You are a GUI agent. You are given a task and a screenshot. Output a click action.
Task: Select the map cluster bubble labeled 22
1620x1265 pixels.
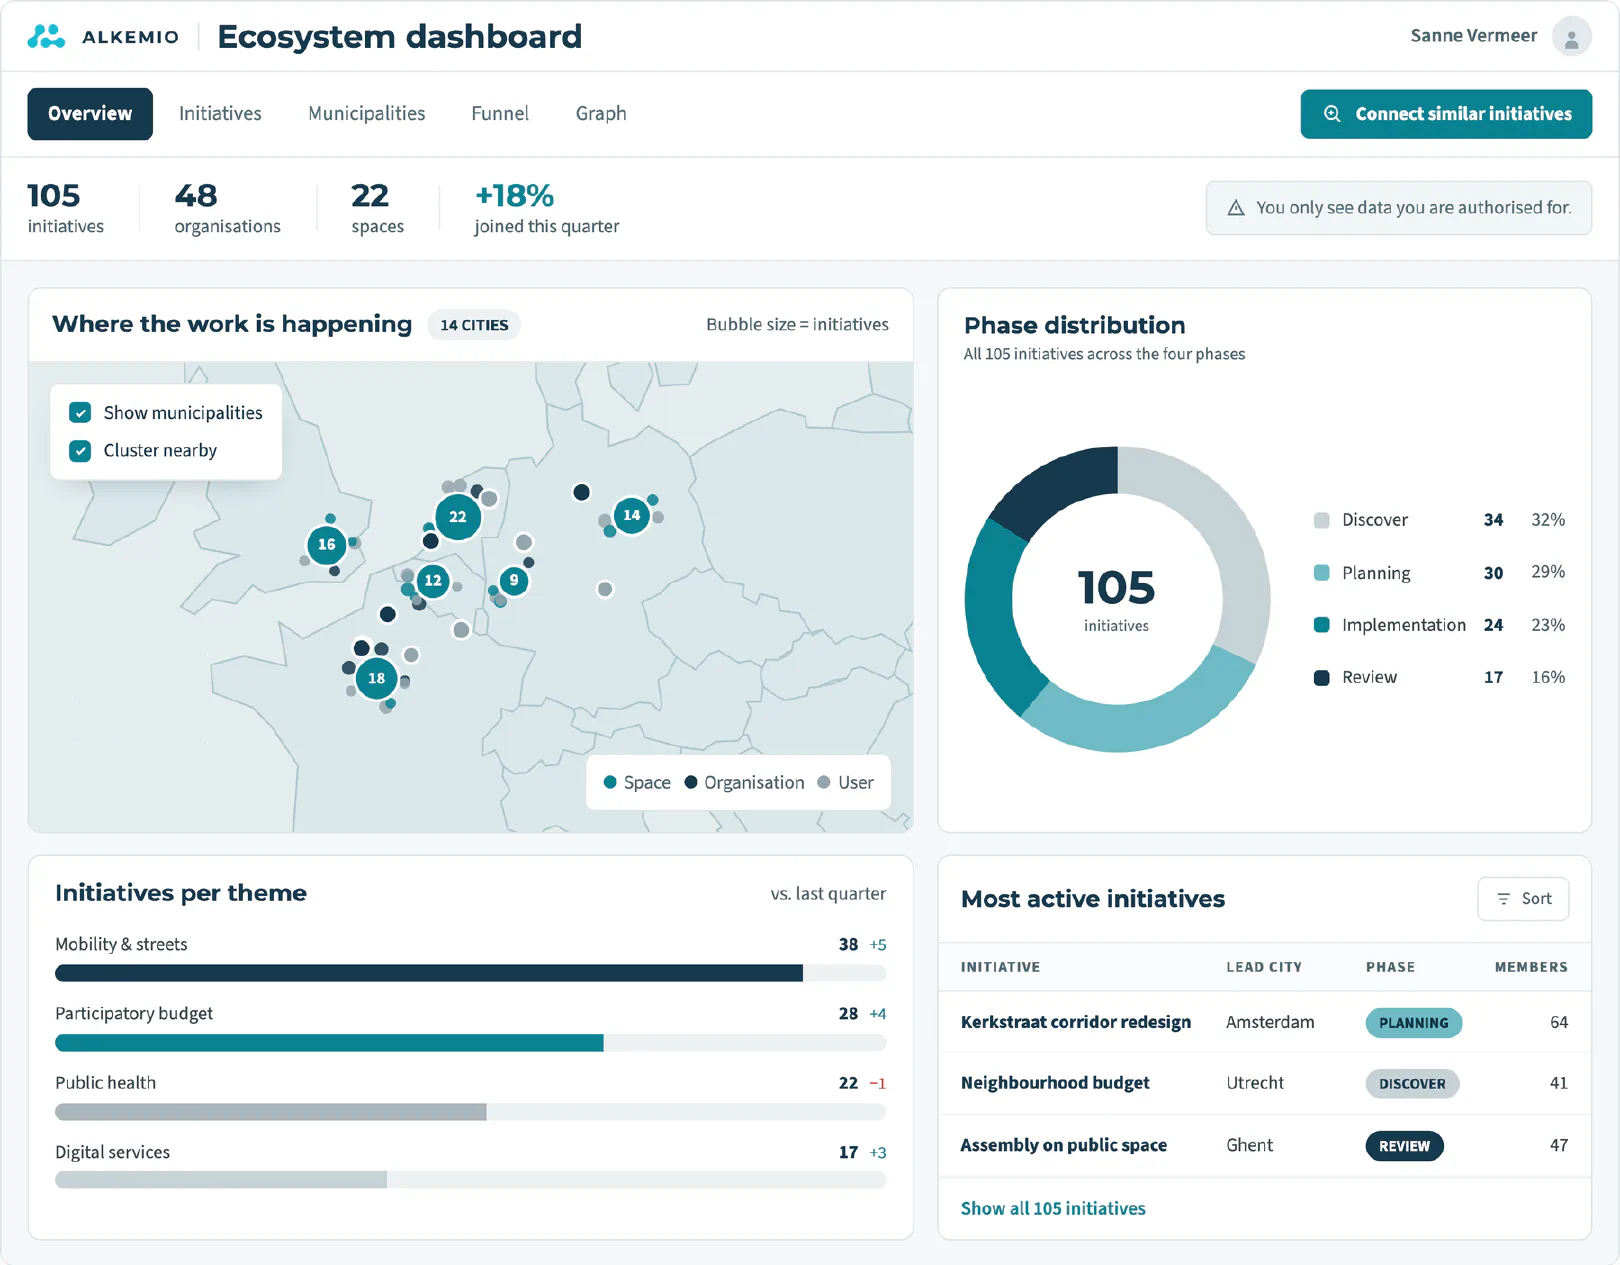click(458, 517)
